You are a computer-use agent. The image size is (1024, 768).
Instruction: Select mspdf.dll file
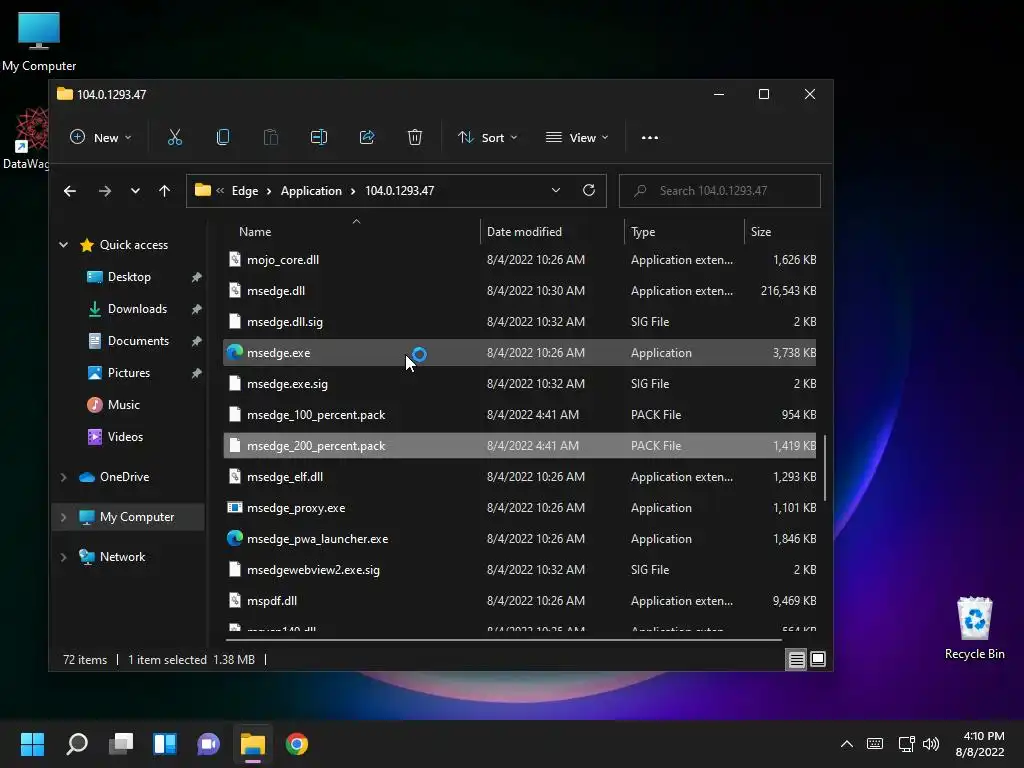click(x=520, y=601)
